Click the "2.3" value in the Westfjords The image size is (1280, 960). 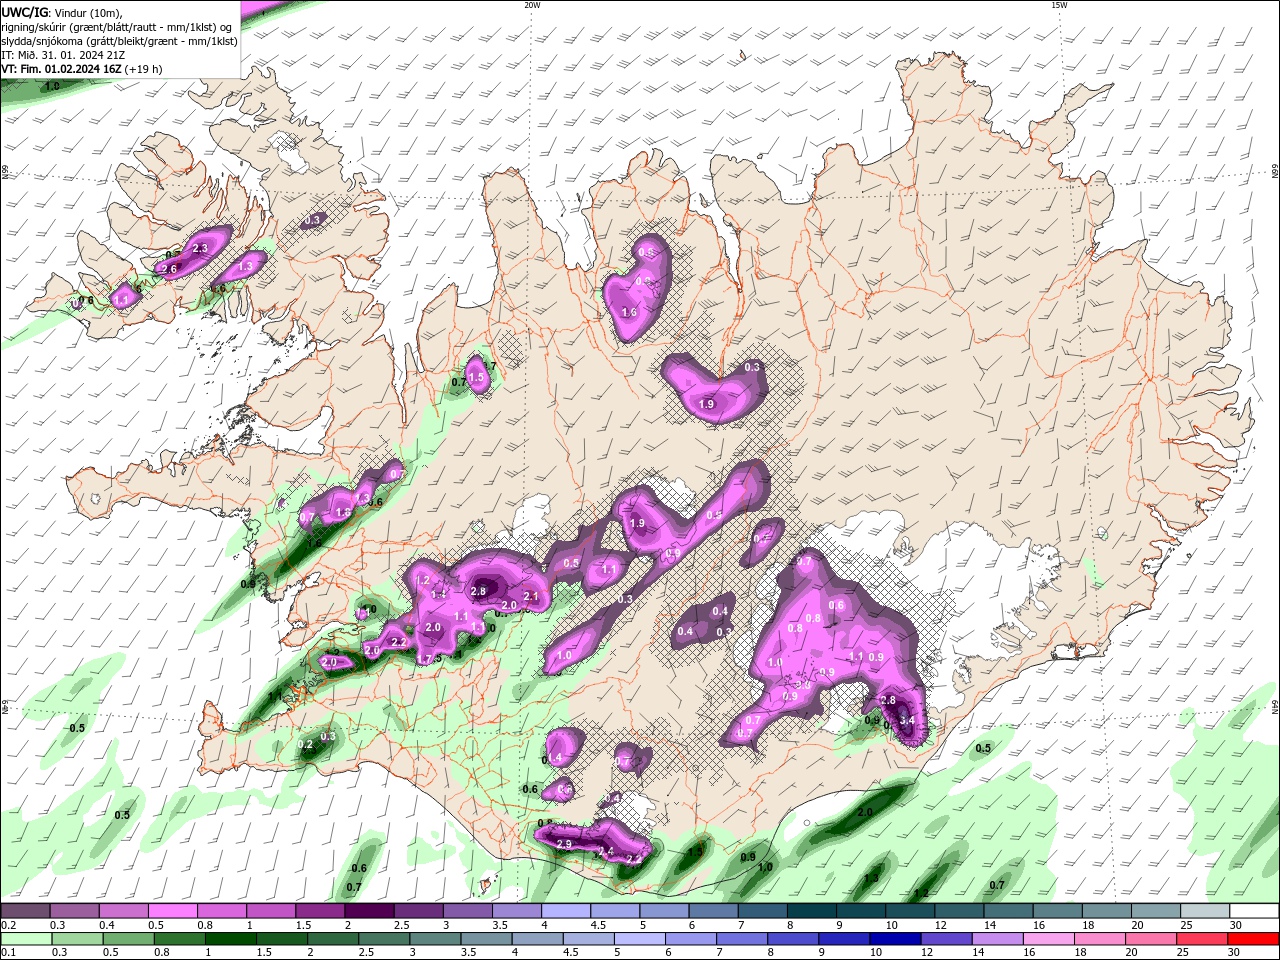(200, 248)
